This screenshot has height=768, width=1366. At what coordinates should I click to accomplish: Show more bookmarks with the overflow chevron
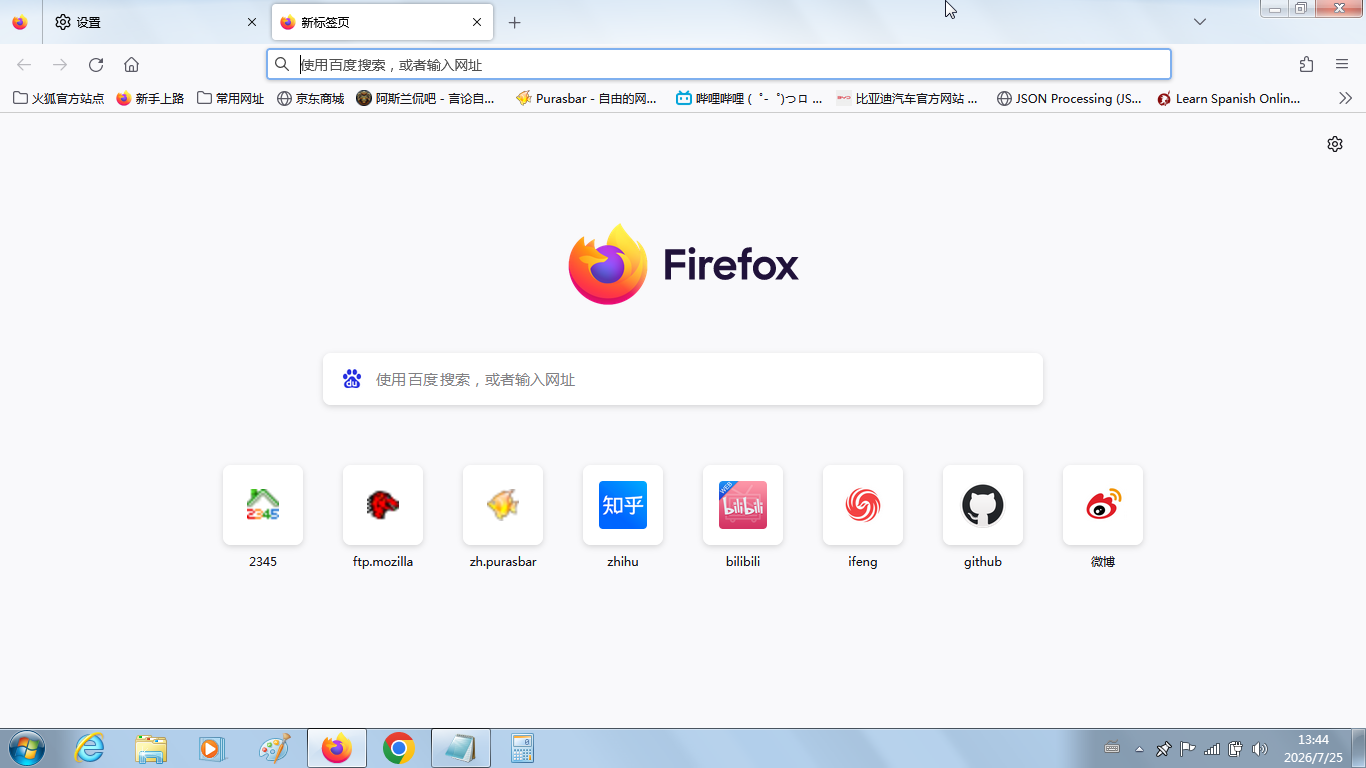coord(1345,98)
